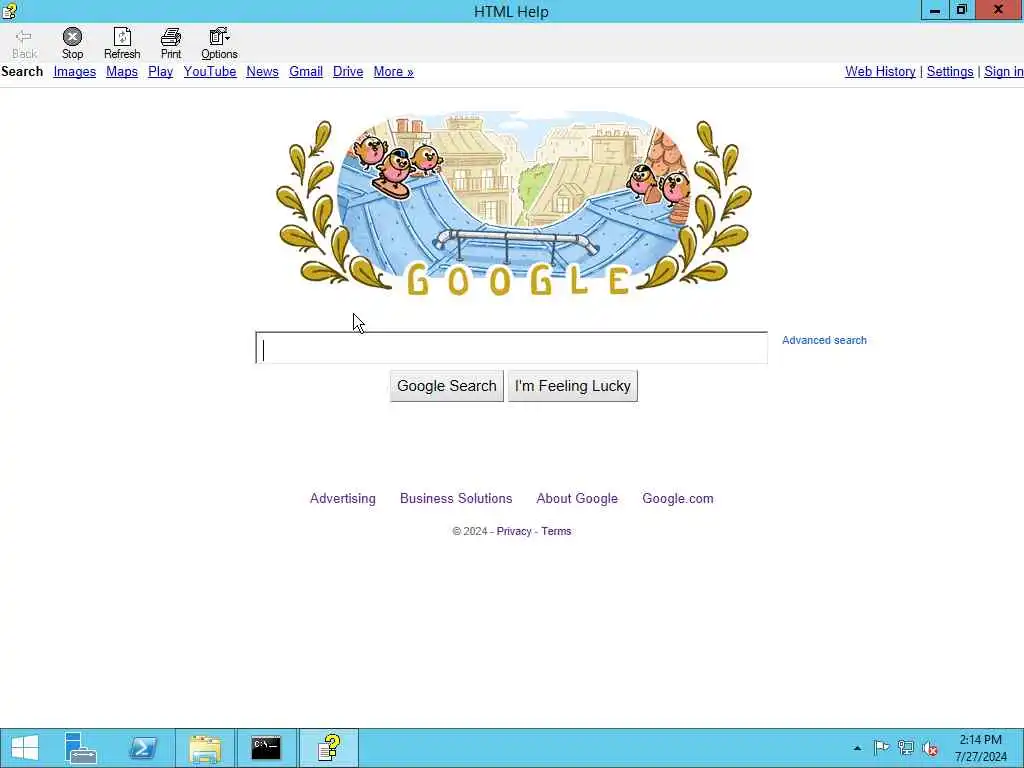Open Google Settings link
1024x768 pixels.
pos(950,72)
